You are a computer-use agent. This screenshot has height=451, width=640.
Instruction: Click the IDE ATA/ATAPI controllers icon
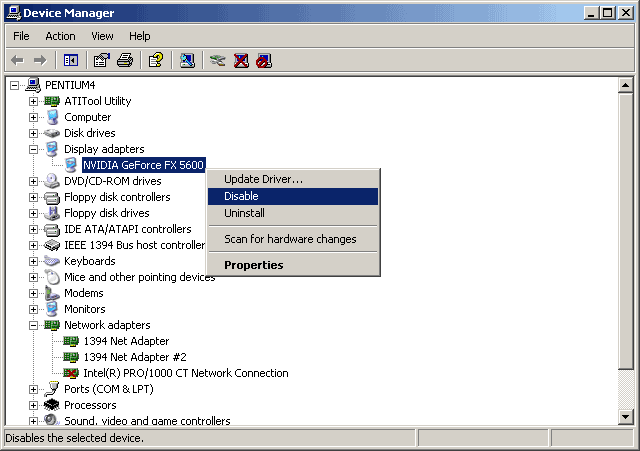[x=52, y=229]
